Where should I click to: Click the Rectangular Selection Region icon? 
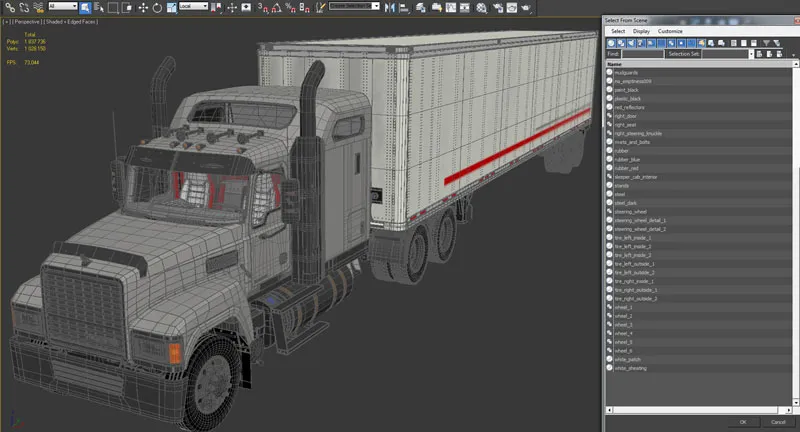113,6
